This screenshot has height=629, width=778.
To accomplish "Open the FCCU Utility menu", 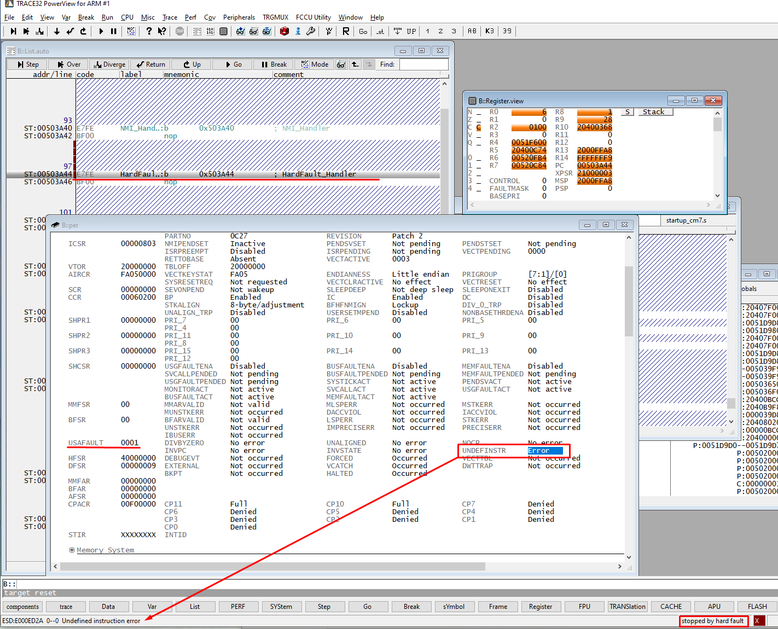I will [x=313, y=17].
